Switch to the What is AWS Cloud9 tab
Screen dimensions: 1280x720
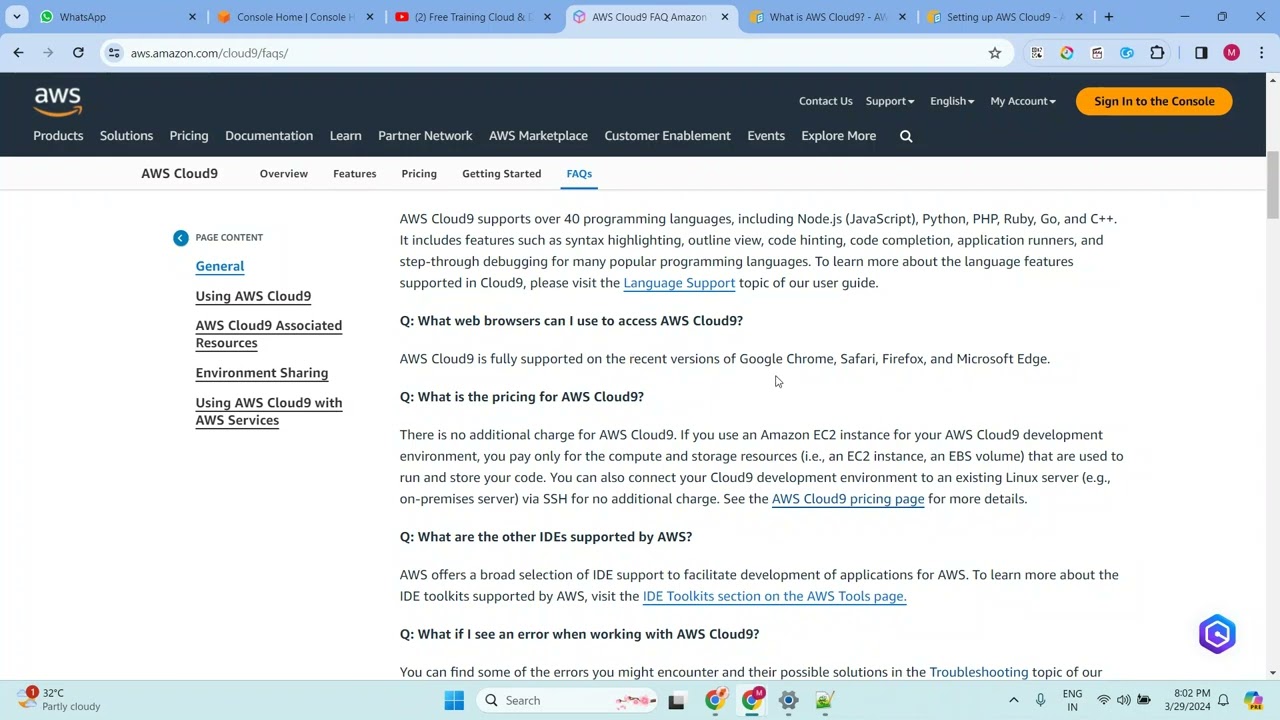click(829, 17)
